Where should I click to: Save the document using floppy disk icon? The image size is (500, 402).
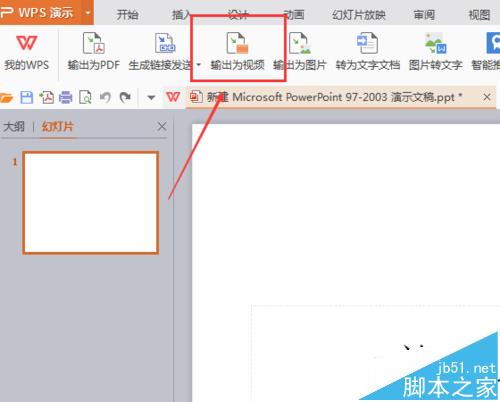pos(27,98)
